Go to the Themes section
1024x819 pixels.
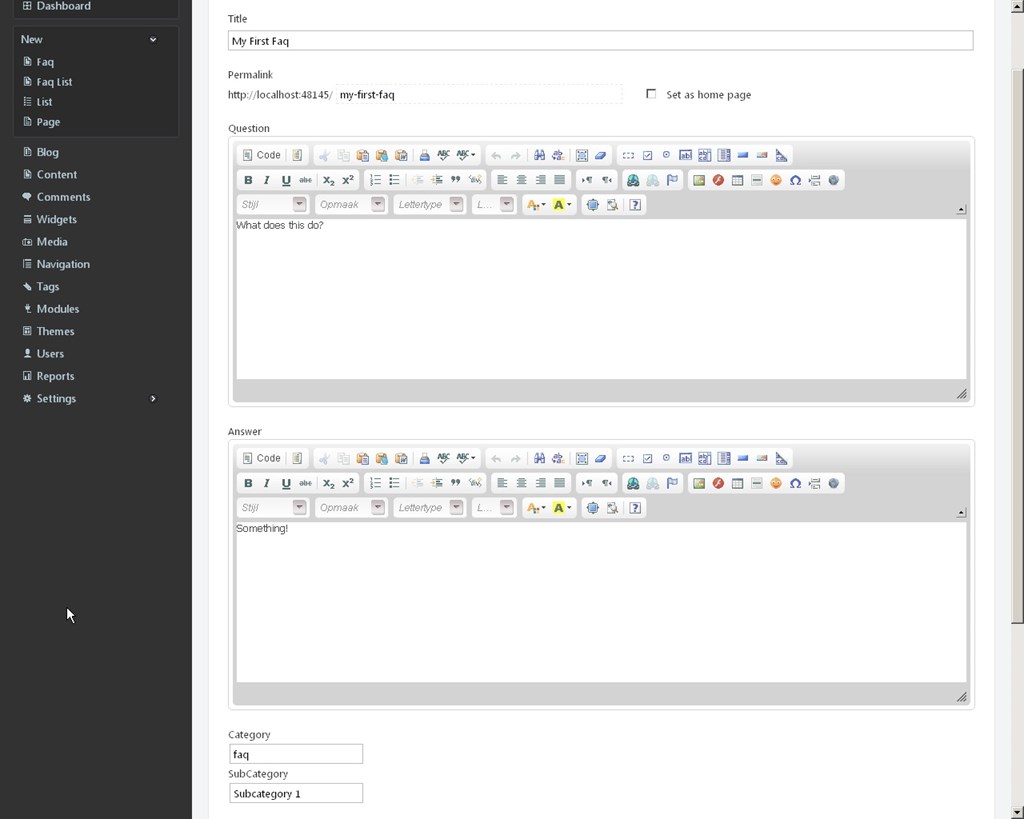pyautogui.click(x=55, y=331)
